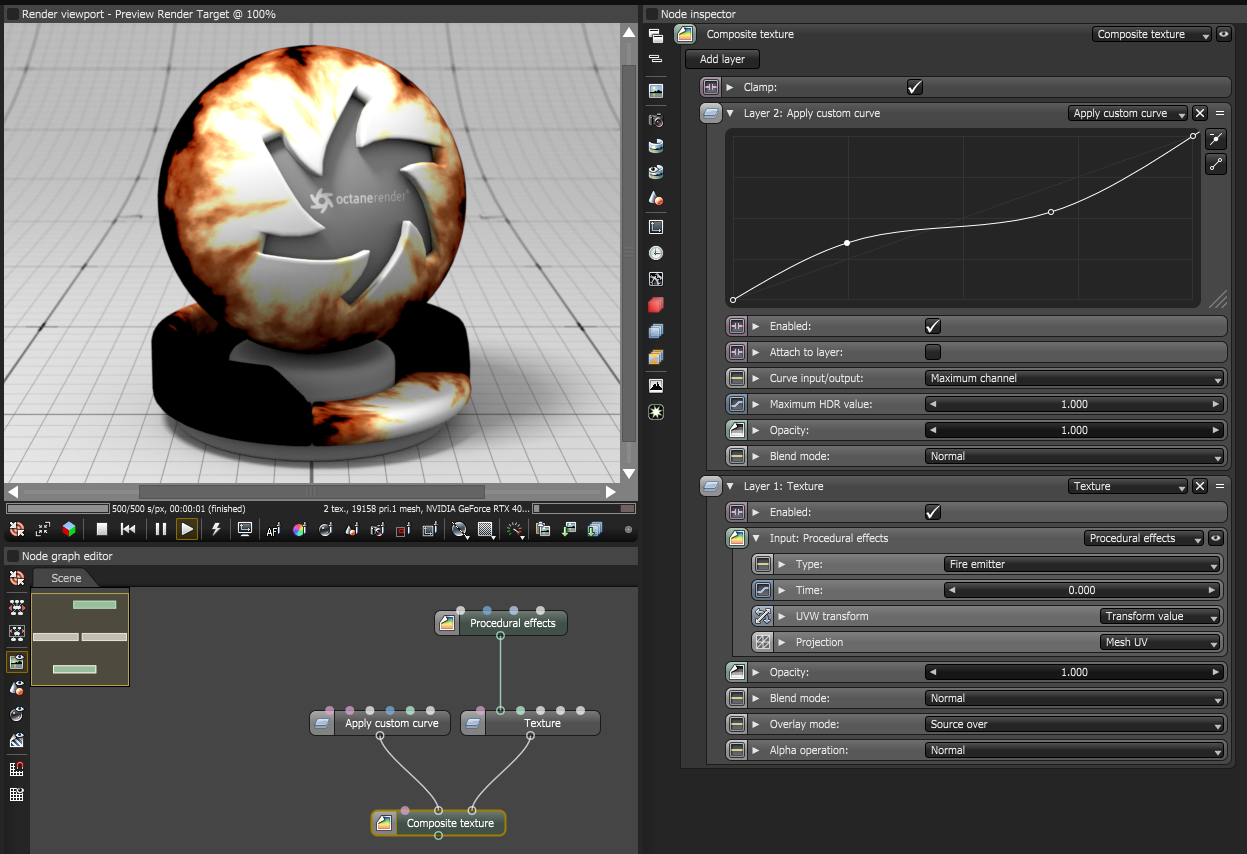Open geometry cone-and-sphere icon in inspector sidebar
The image size is (1247, 854).
coord(656,198)
